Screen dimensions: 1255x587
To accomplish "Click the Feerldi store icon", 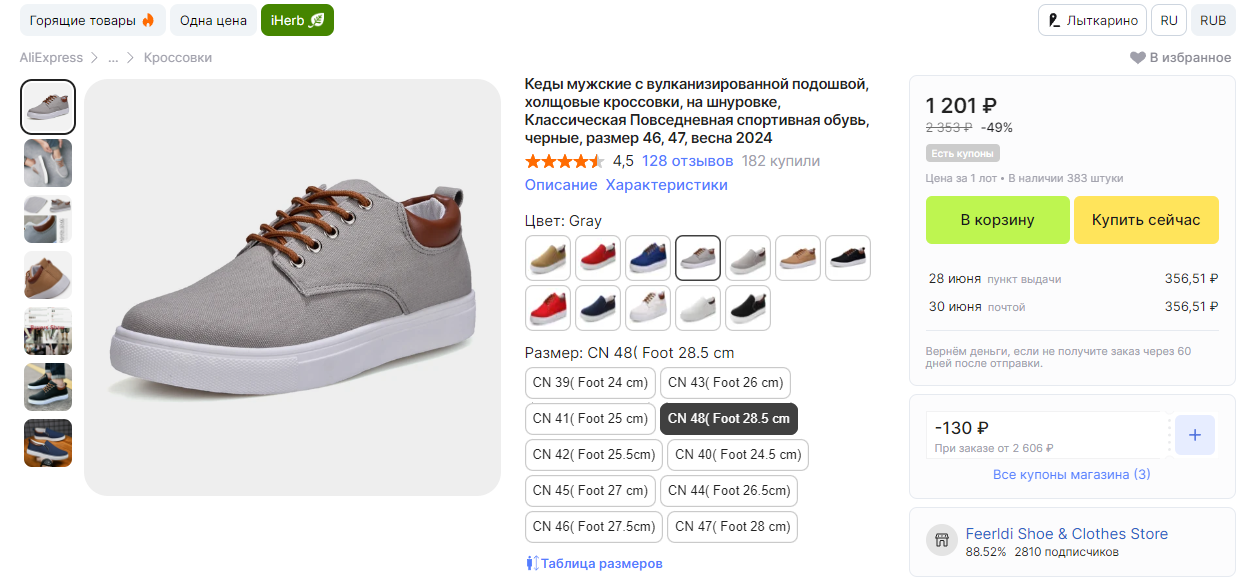I will point(940,541).
